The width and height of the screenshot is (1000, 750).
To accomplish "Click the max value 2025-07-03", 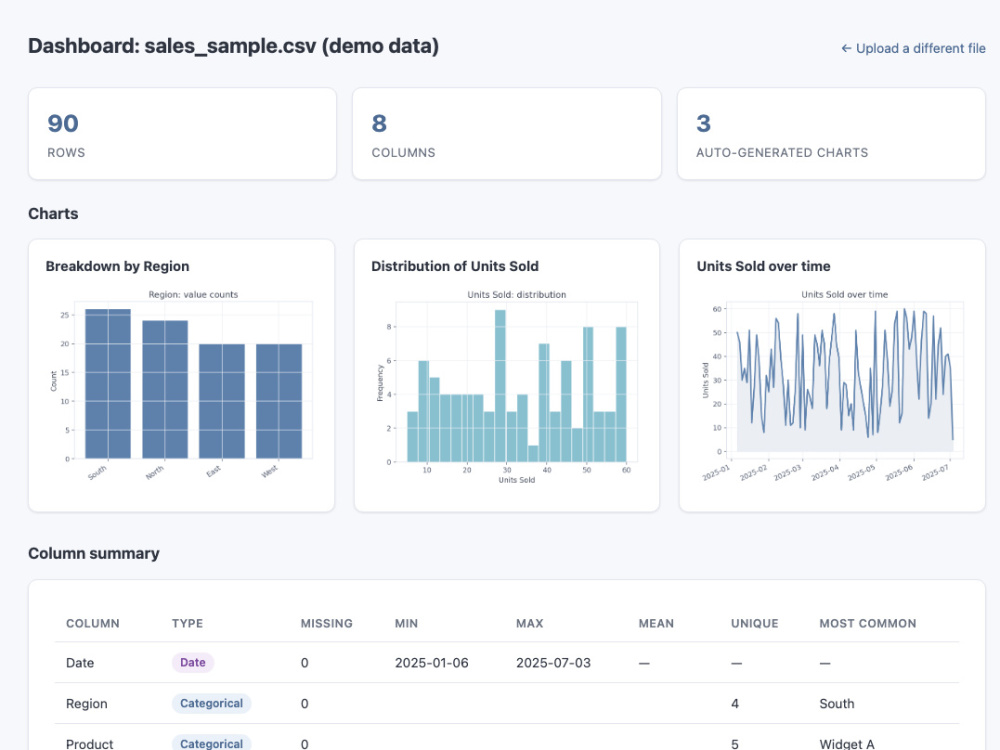I will tap(554, 663).
